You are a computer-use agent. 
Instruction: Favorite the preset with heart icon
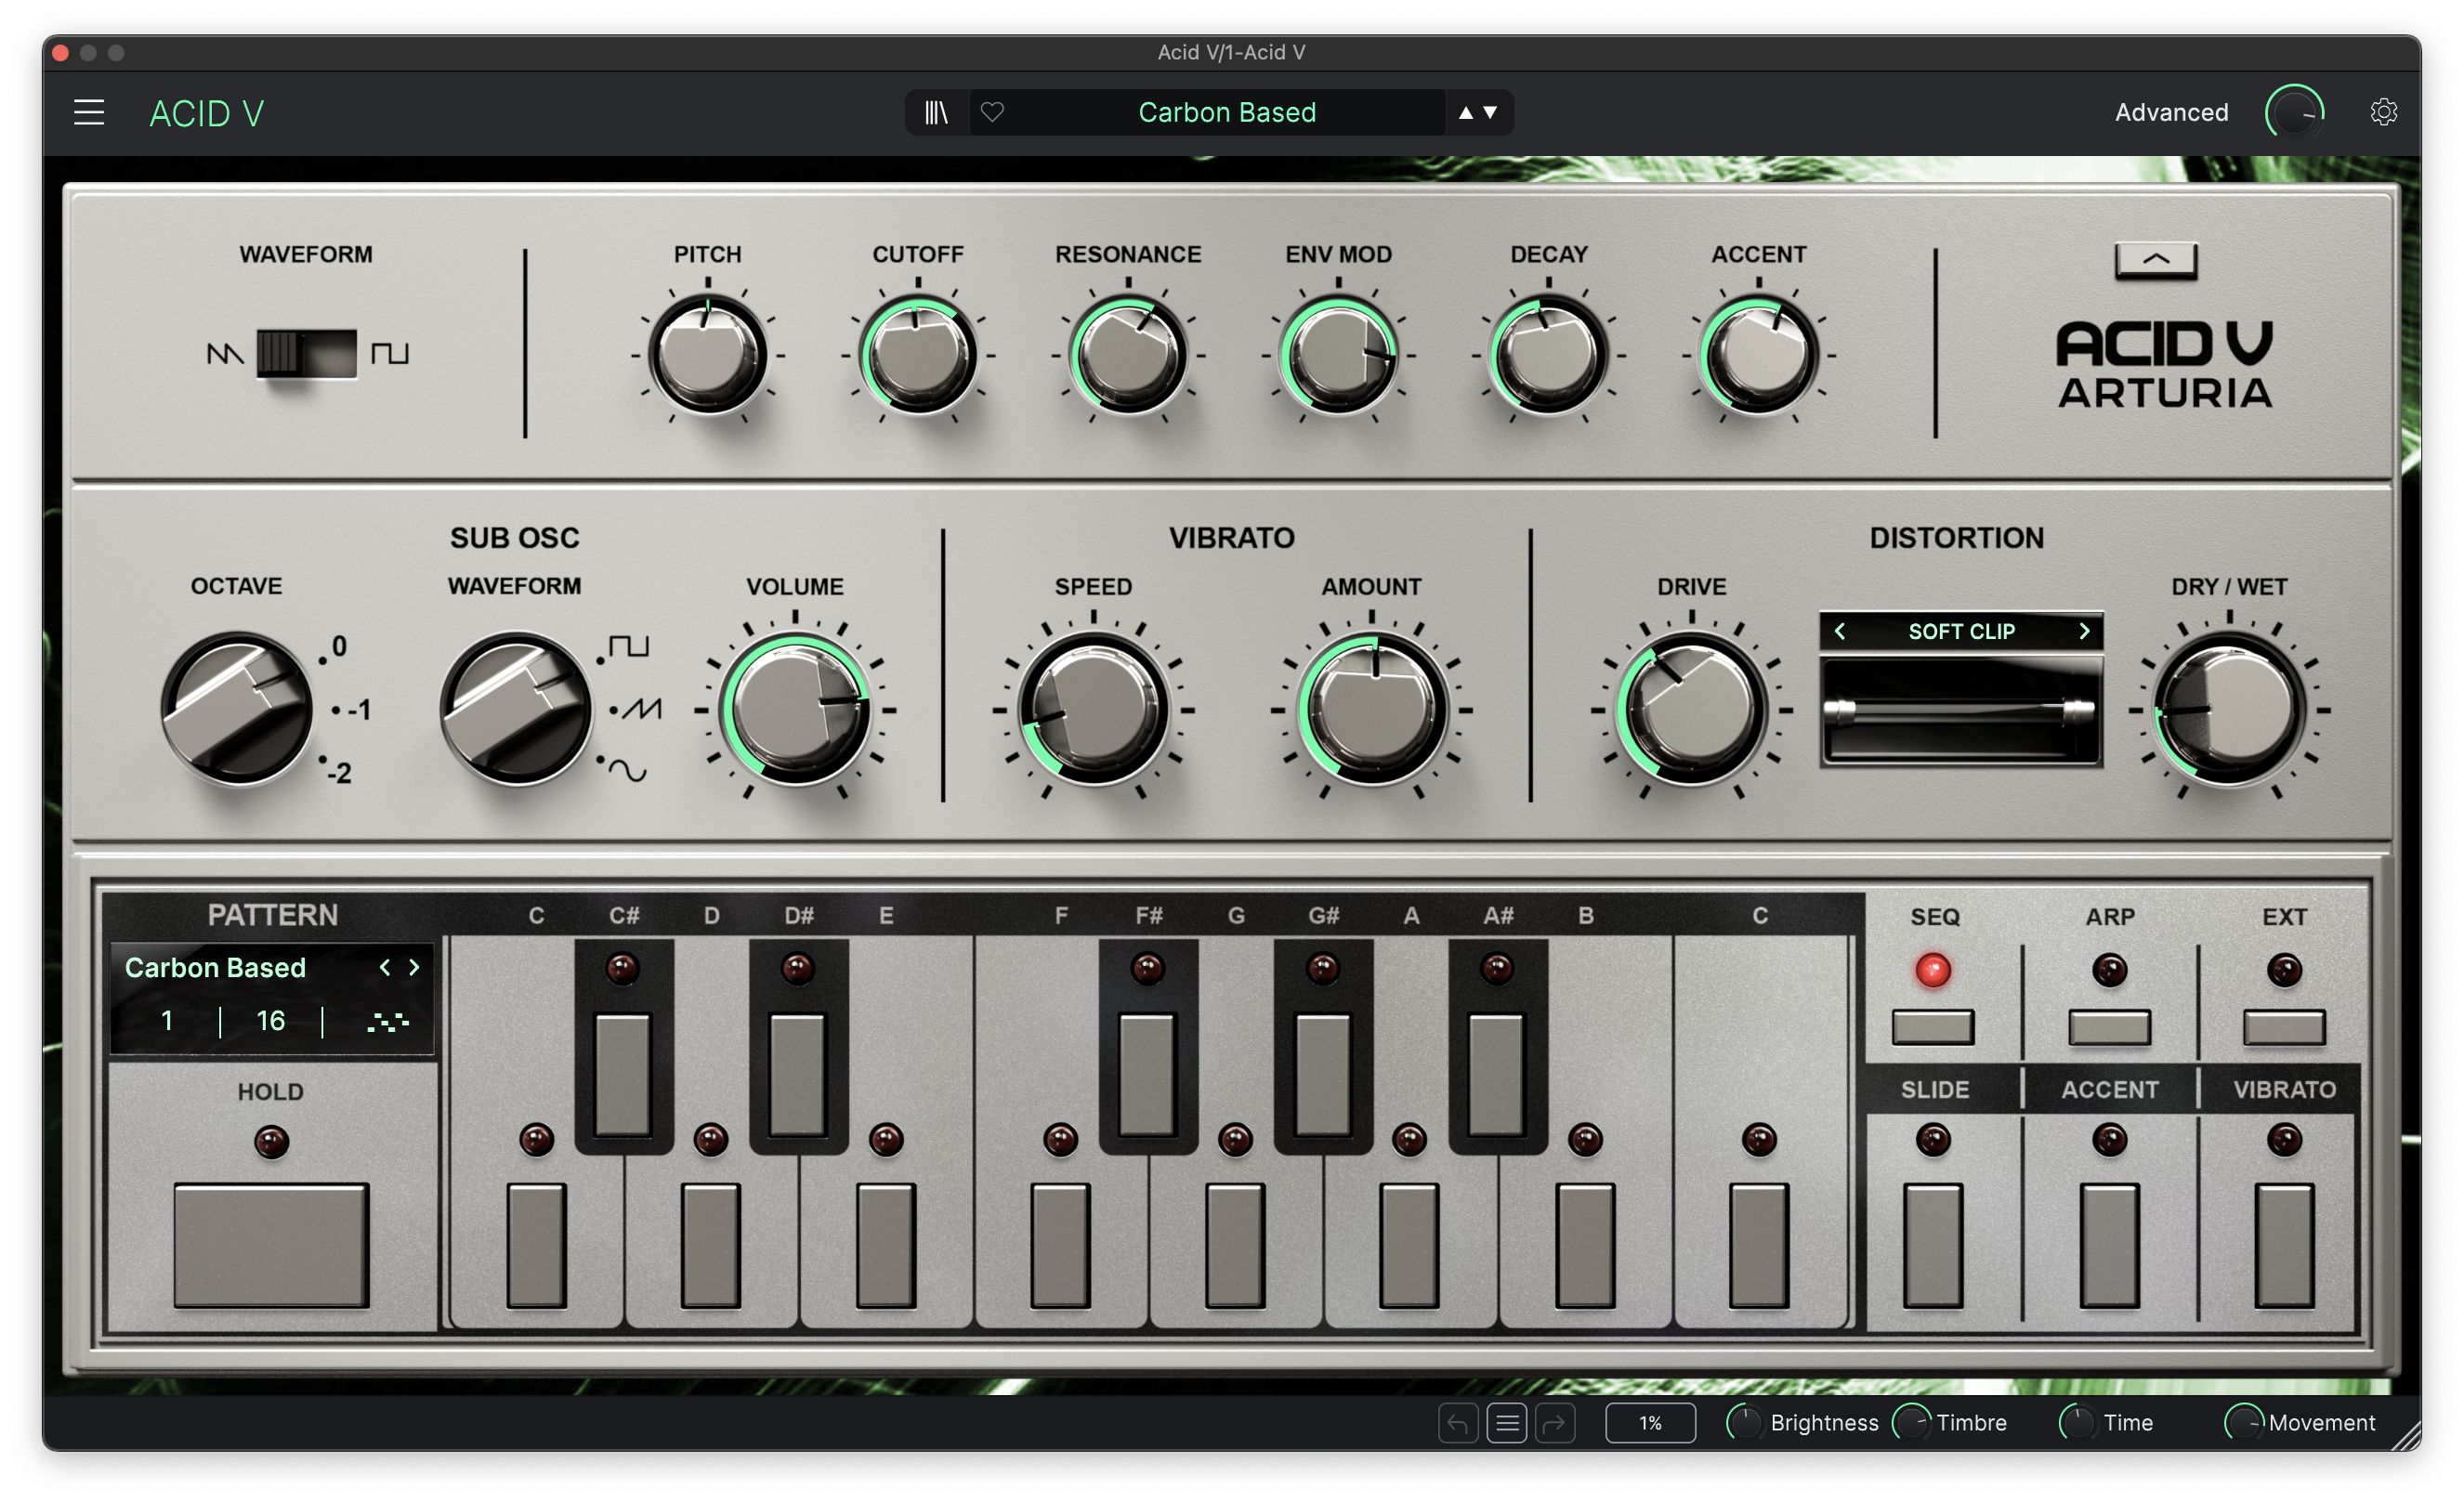[x=992, y=112]
